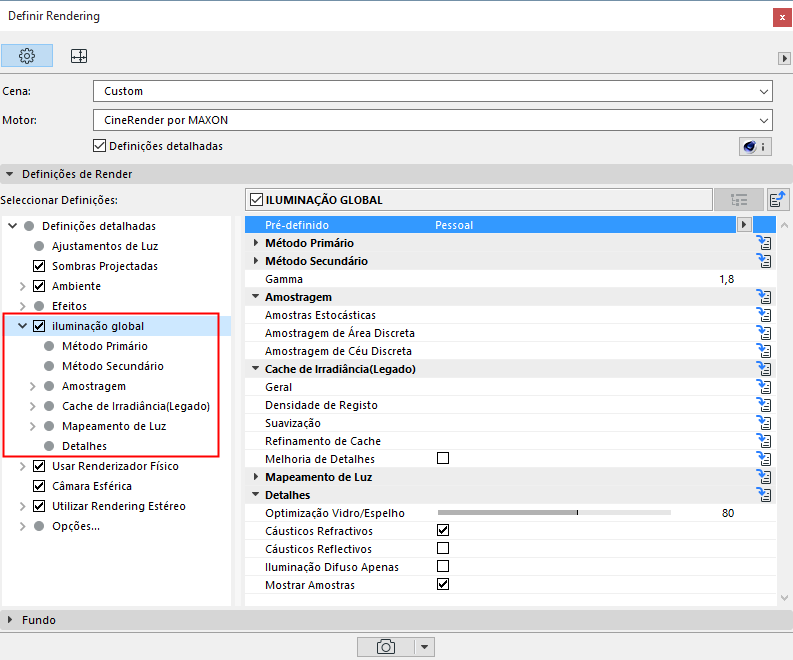Click arrow button in Pré-definido row
793x660 pixels.
743,225
